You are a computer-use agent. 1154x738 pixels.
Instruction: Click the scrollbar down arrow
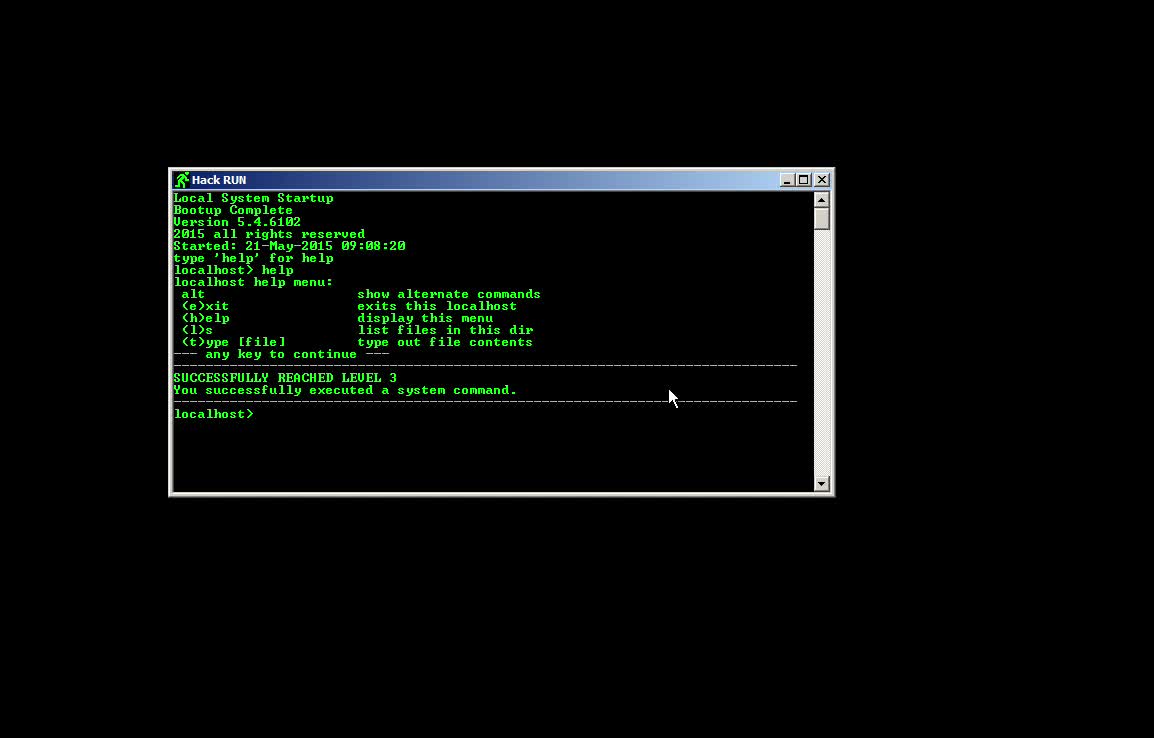(822, 484)
